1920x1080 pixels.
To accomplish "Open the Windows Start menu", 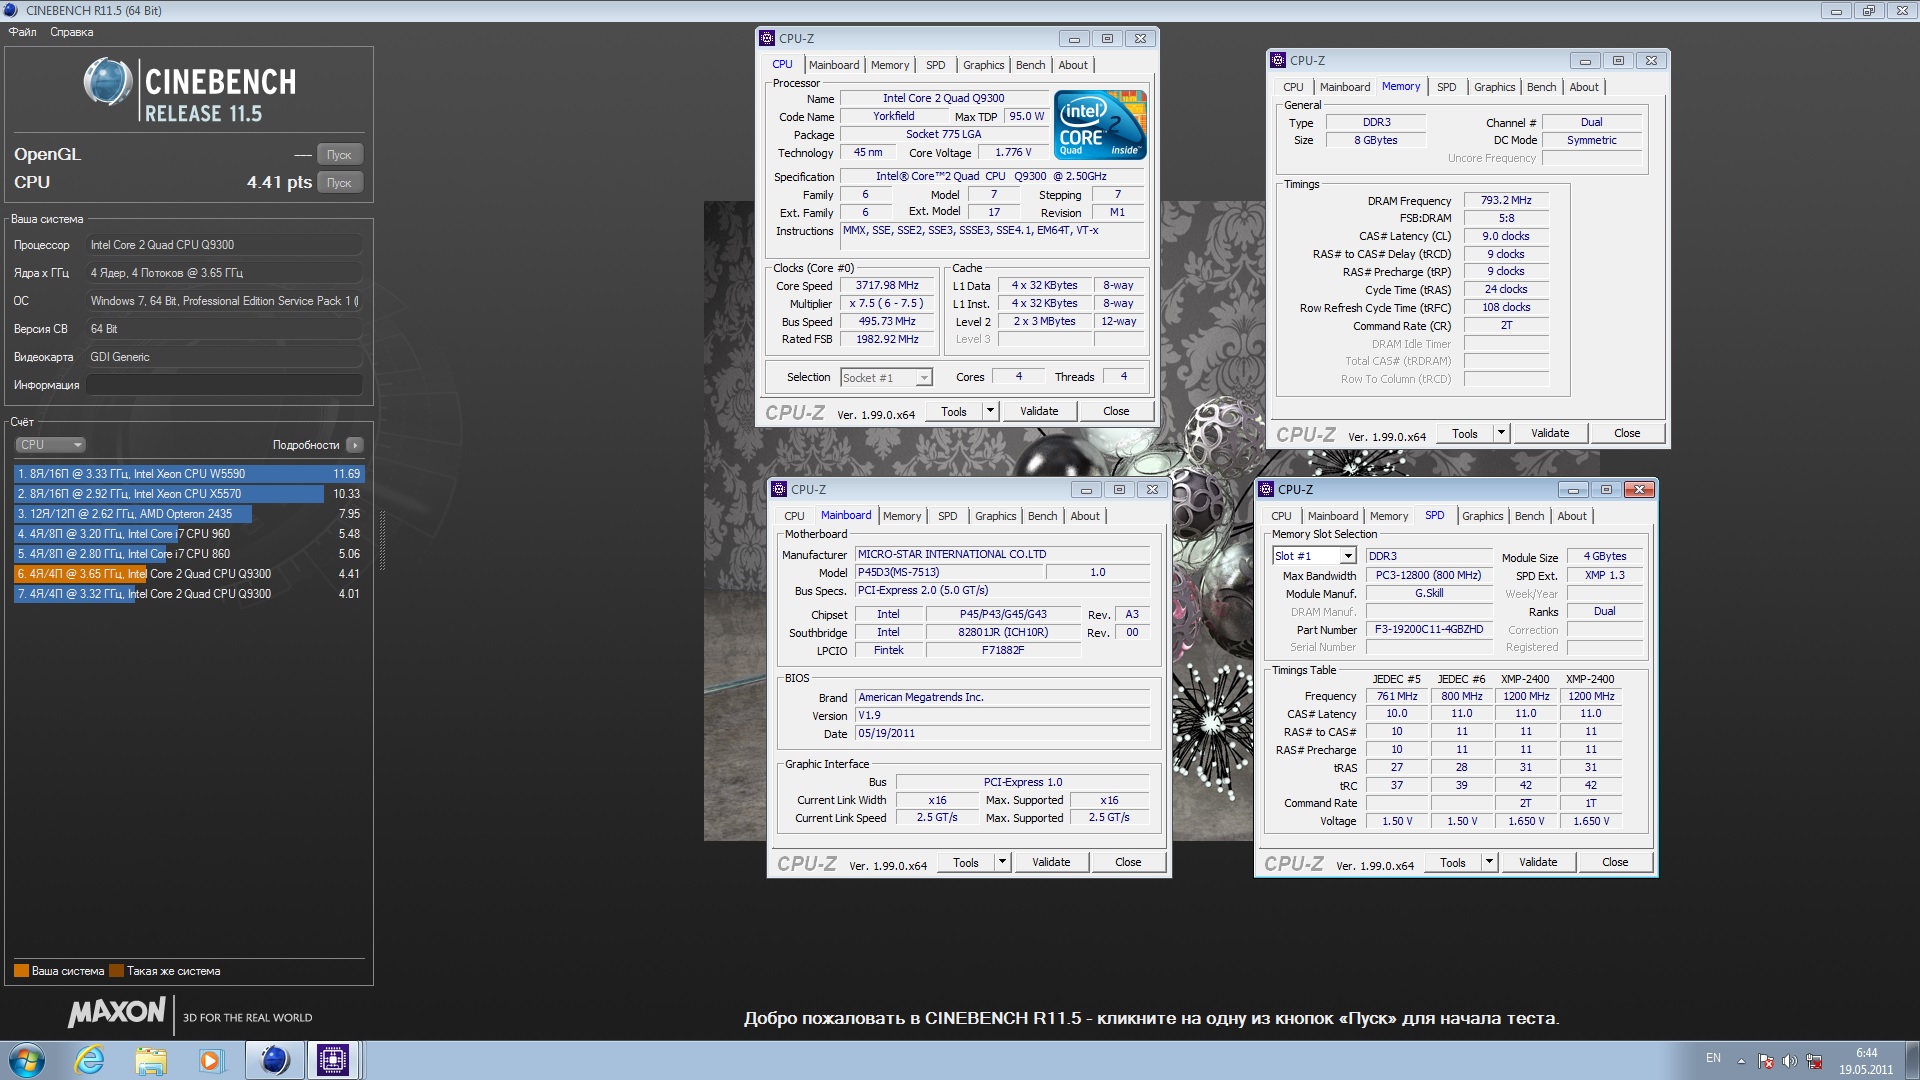I will point(27,1060).
